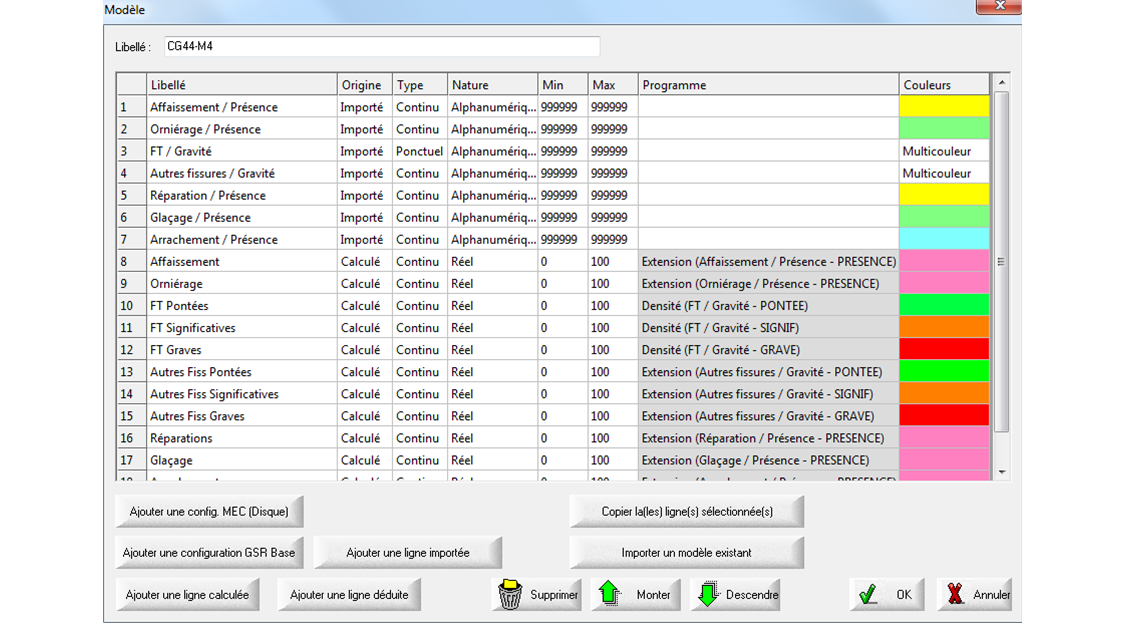Open Importer un modèle existant

[x=686, y=553]
